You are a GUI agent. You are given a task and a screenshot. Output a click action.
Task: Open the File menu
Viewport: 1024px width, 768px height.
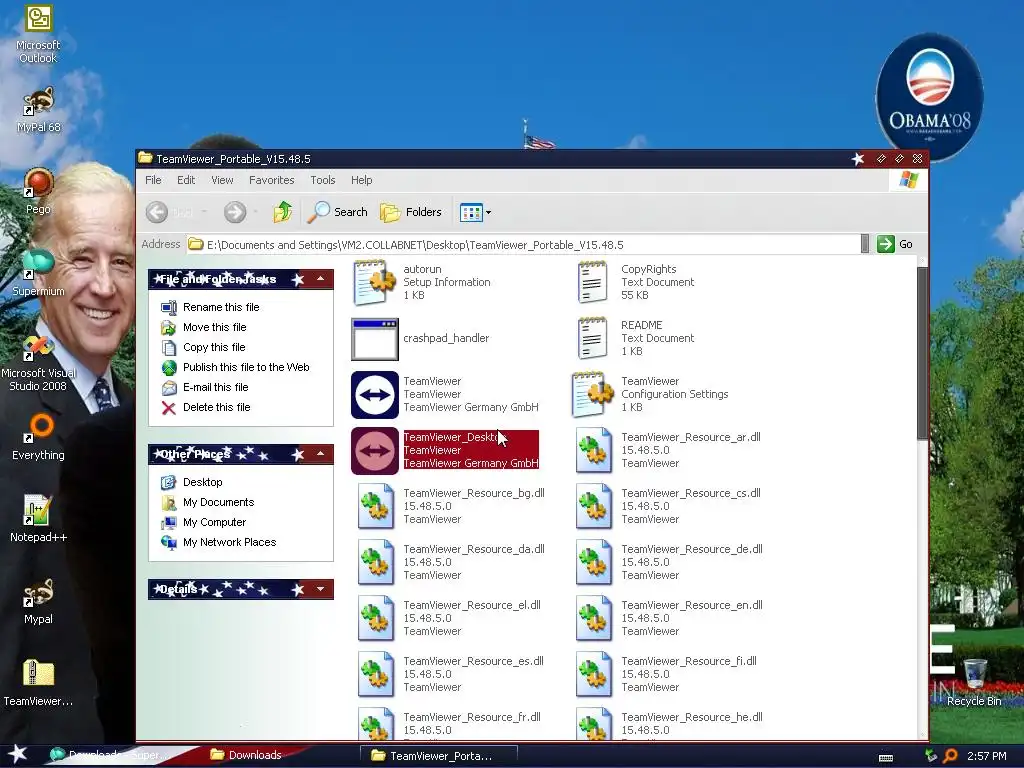(153, 180)
